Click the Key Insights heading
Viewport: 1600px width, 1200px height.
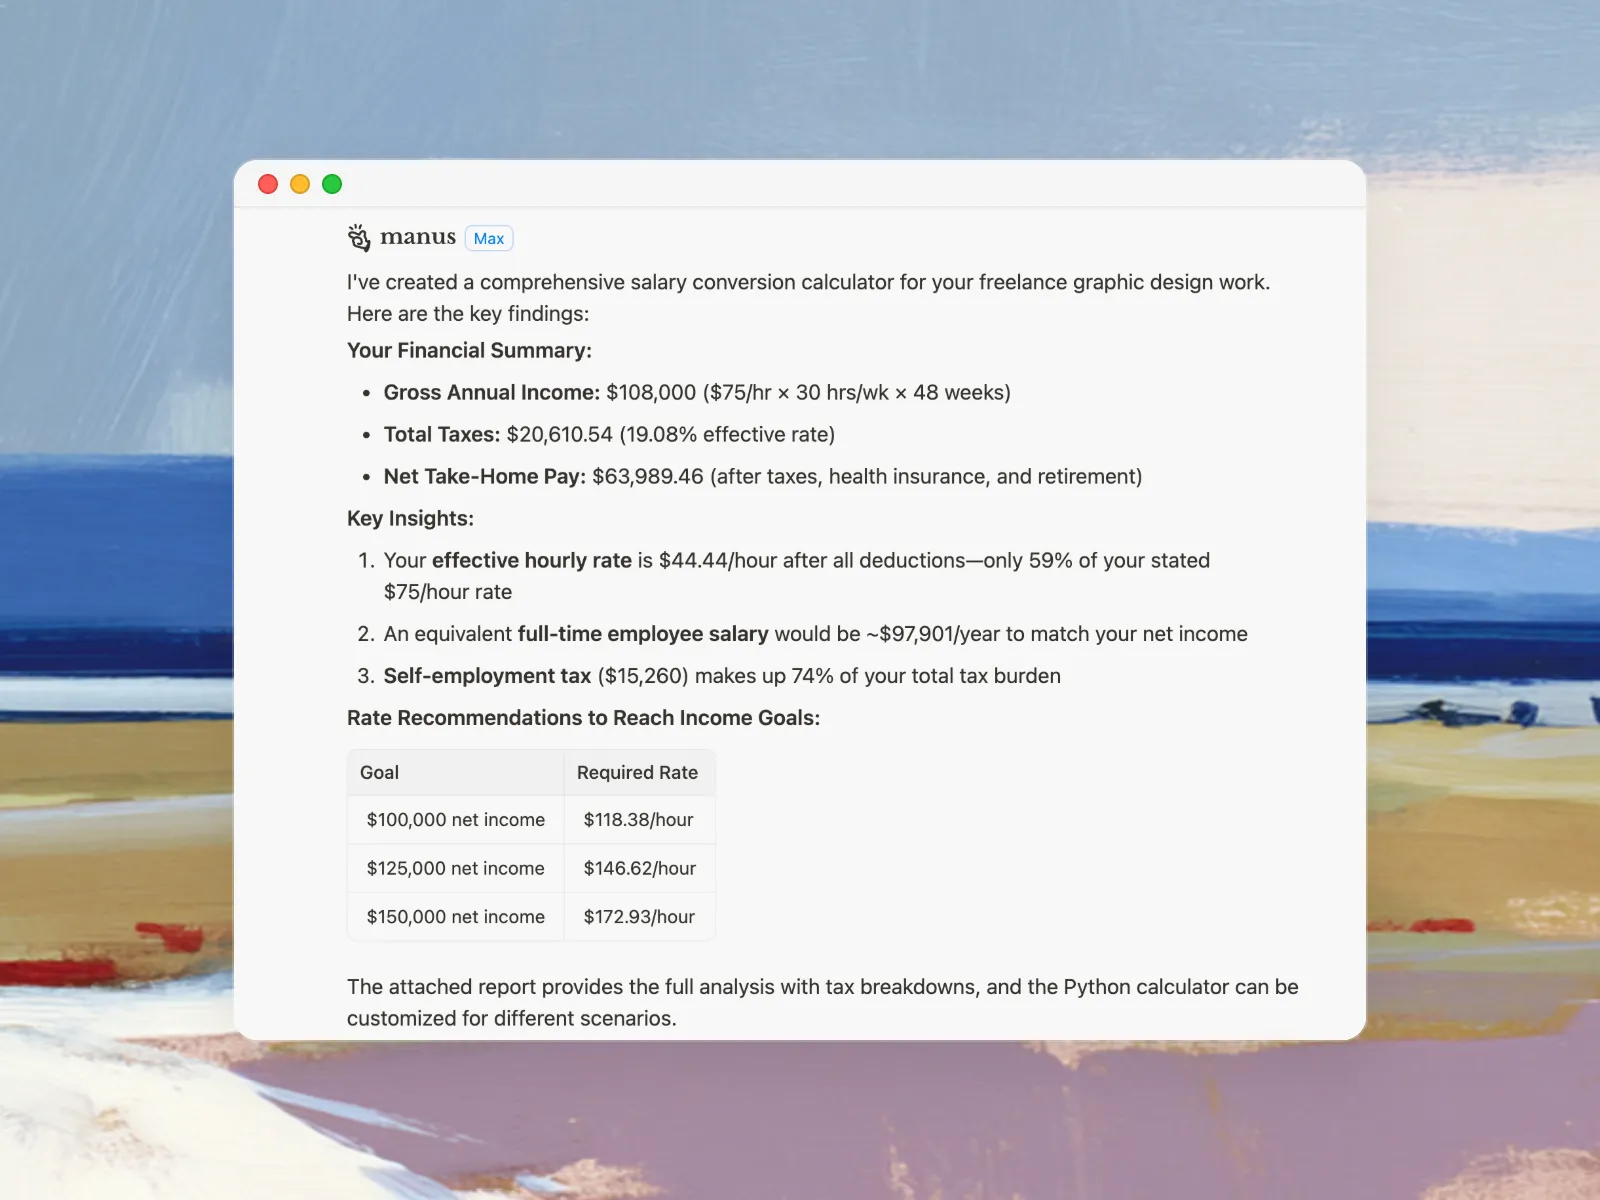(x=410, y=519)
